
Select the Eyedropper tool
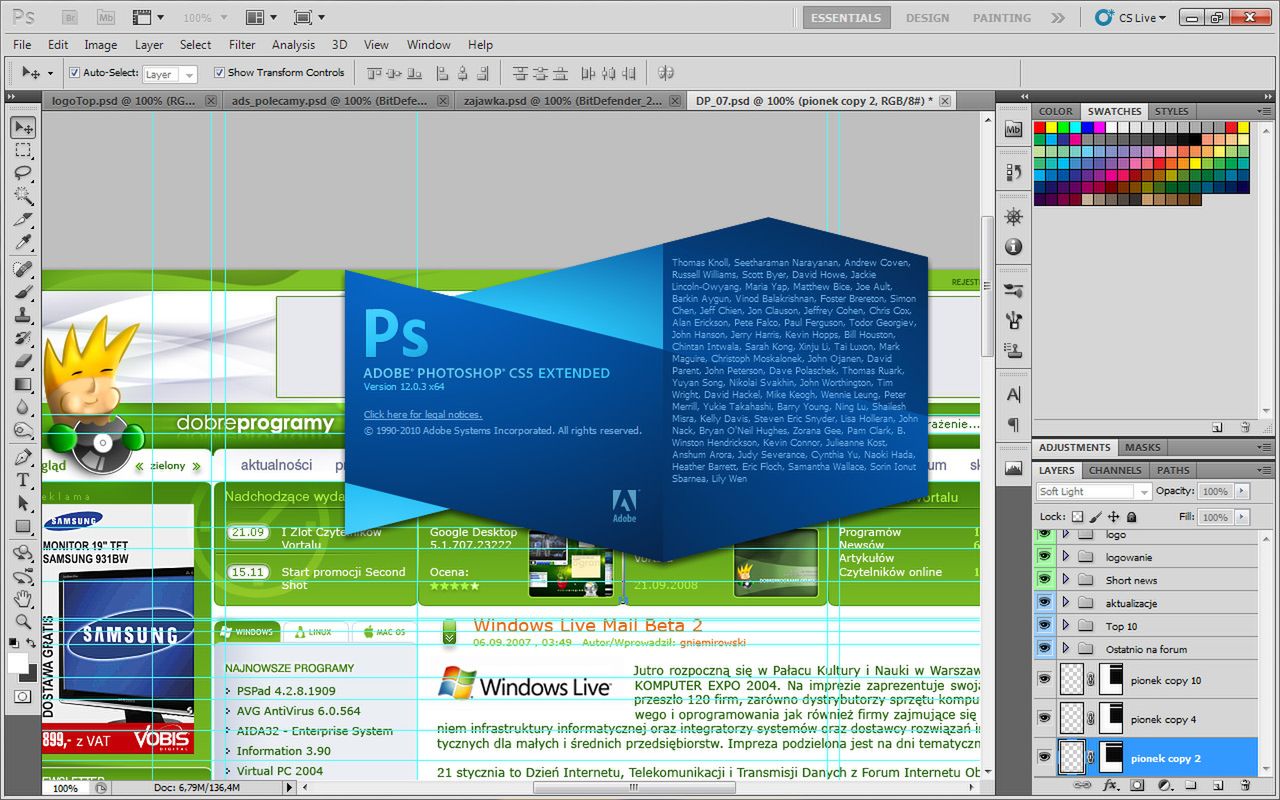click(x=23, y=243)
